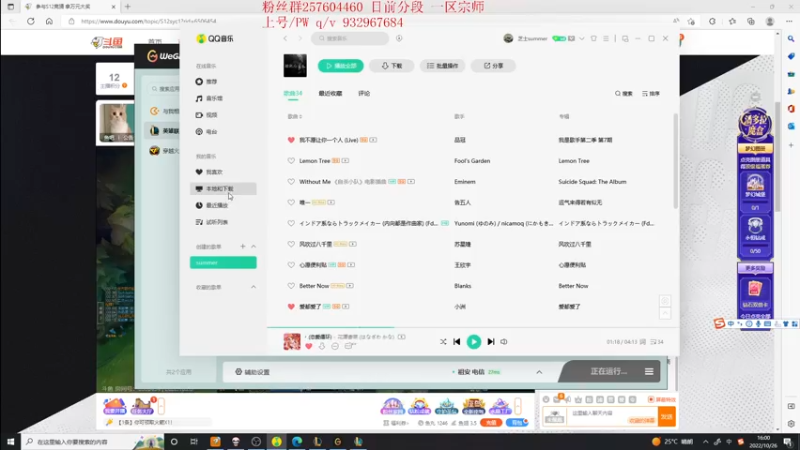The height and width of the screenshot is (450, 800).
Task: Skip to the next track
Action: click(491, 342)
